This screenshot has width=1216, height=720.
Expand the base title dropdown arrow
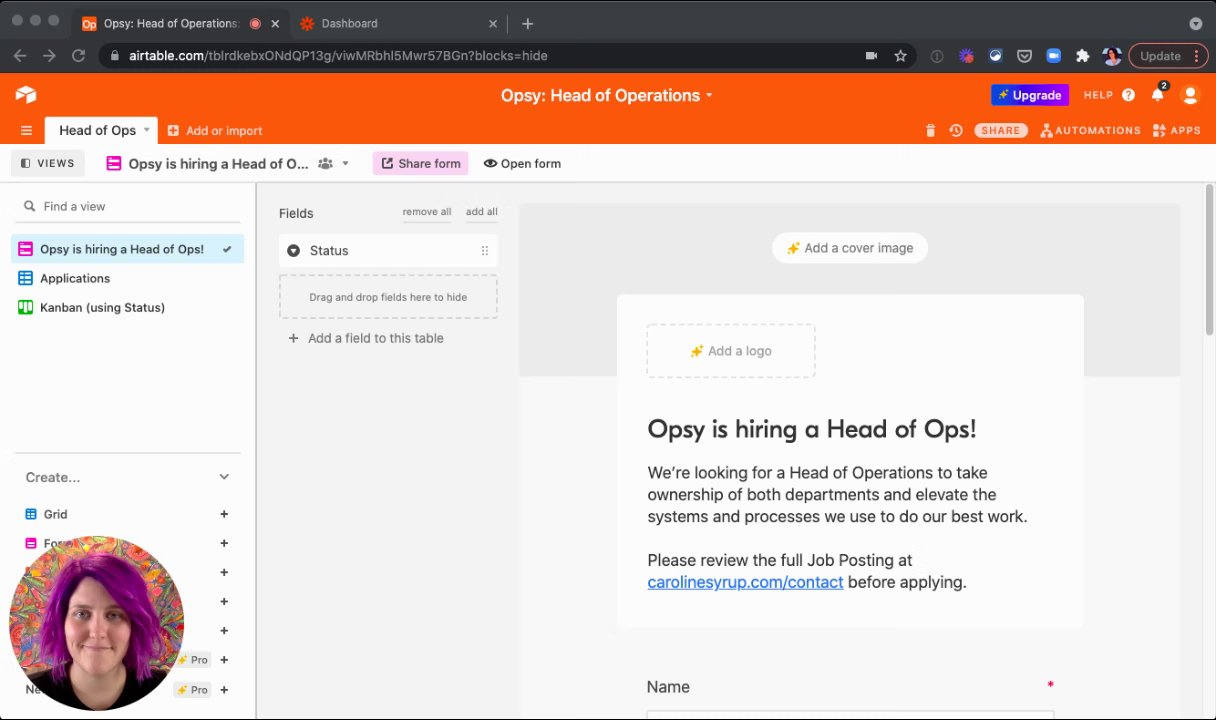(709, 95)
